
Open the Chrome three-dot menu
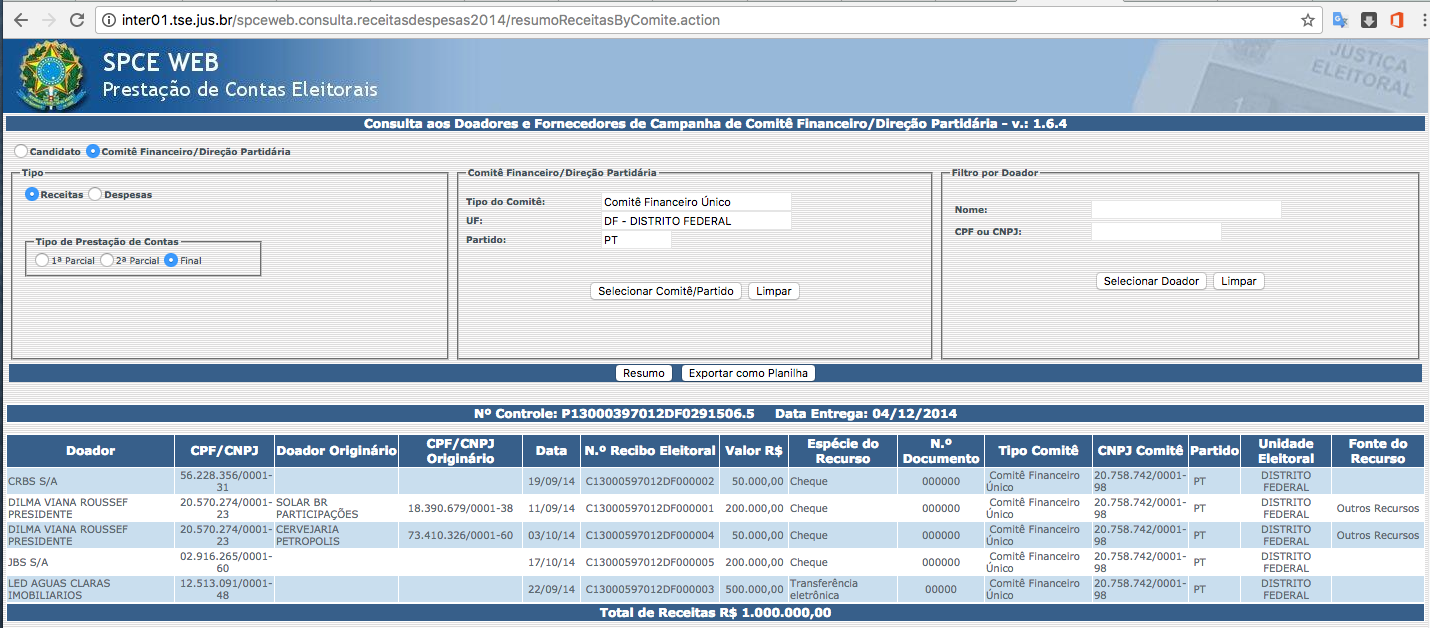(1420, 20)
